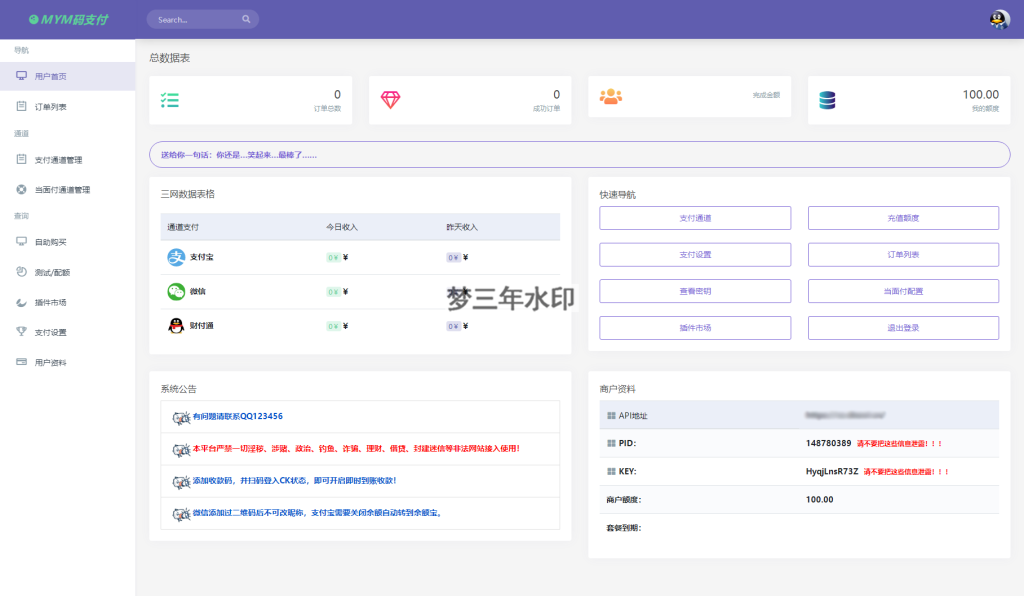Click the WeChat 微信 icon
This screenshot has width=1024, height=596.
pyautogui.click(x=176, y=291)
